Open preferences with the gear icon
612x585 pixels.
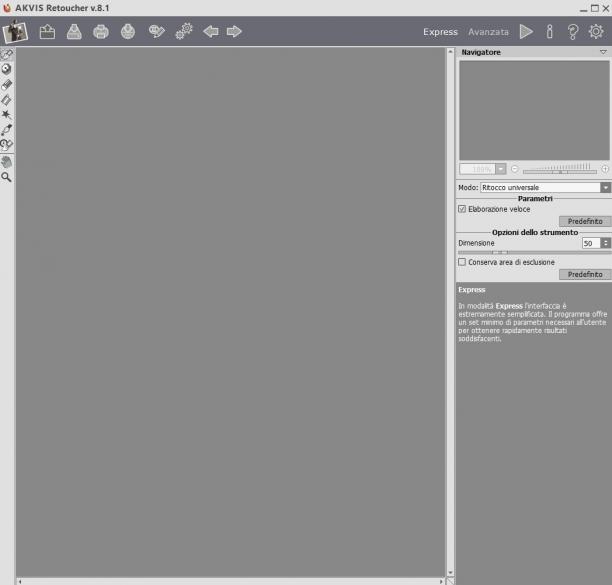tap(596, 32)
